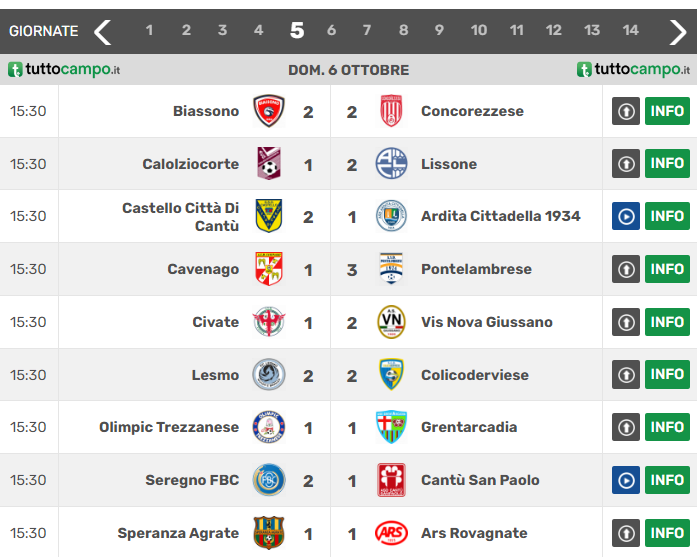Open INFO for Olimpic Trezzanese vs Grentarcadia

tap(667, 427)
